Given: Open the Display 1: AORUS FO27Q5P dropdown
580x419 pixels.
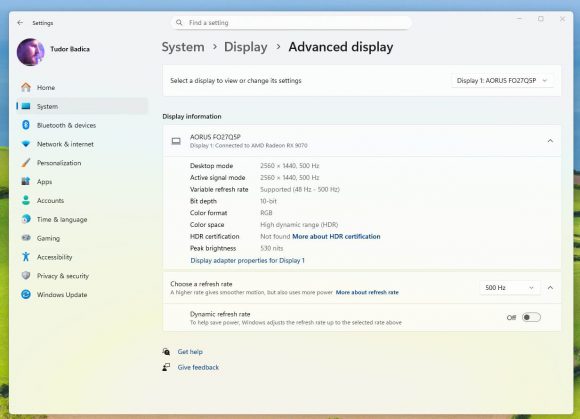Looking at the screenshot, I should tap(502, 81).
